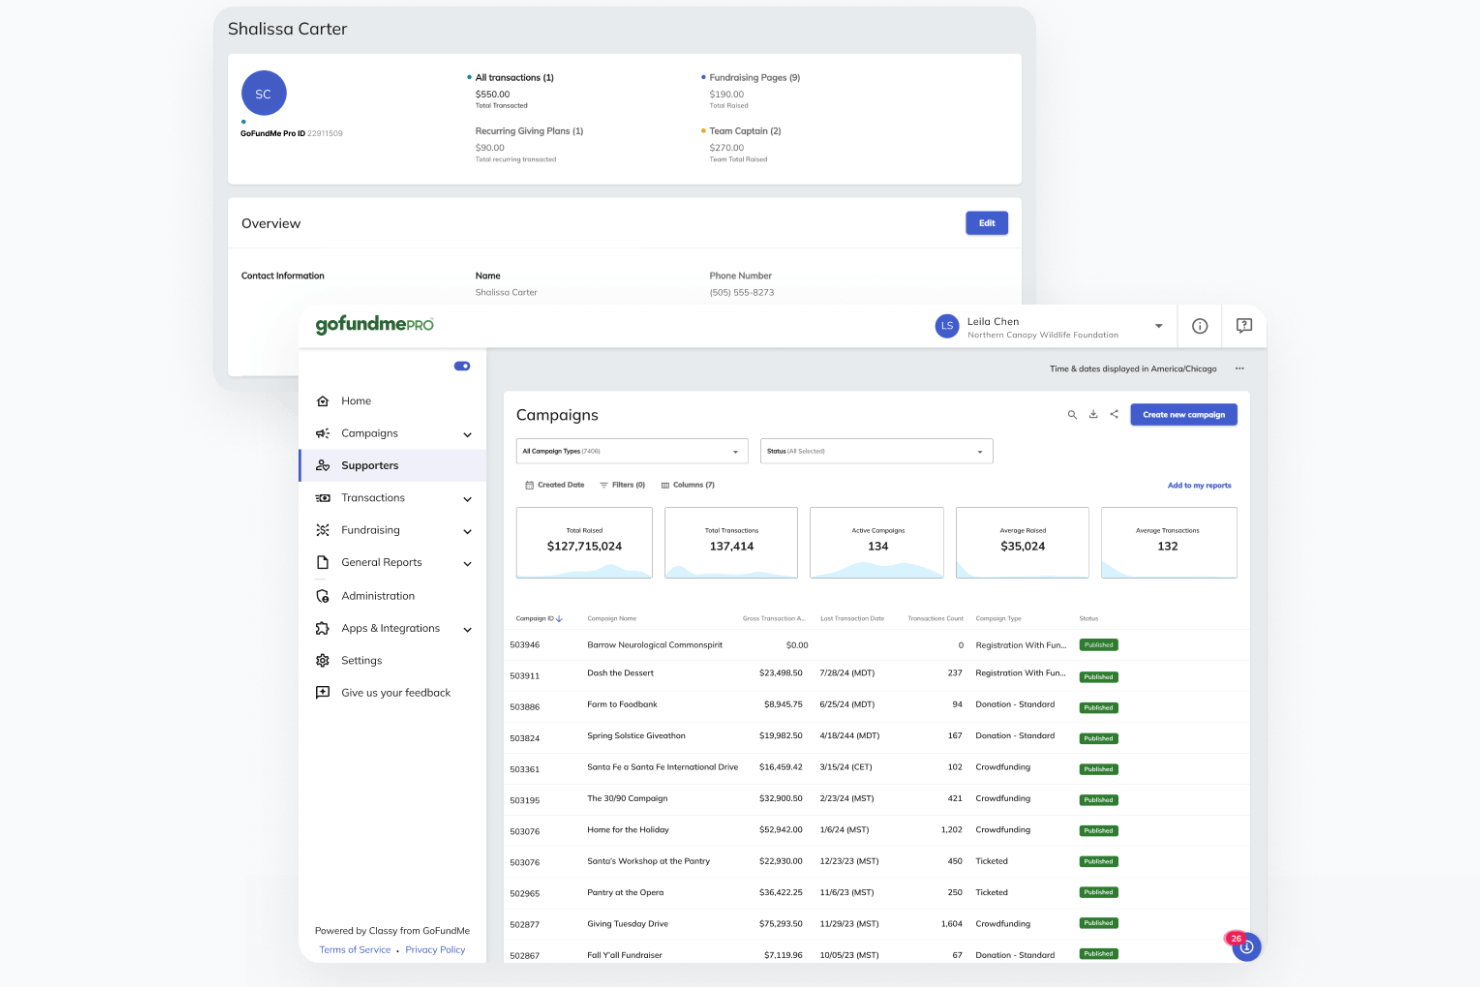Click the Administration icon in the navigation

tap(322, 595)
